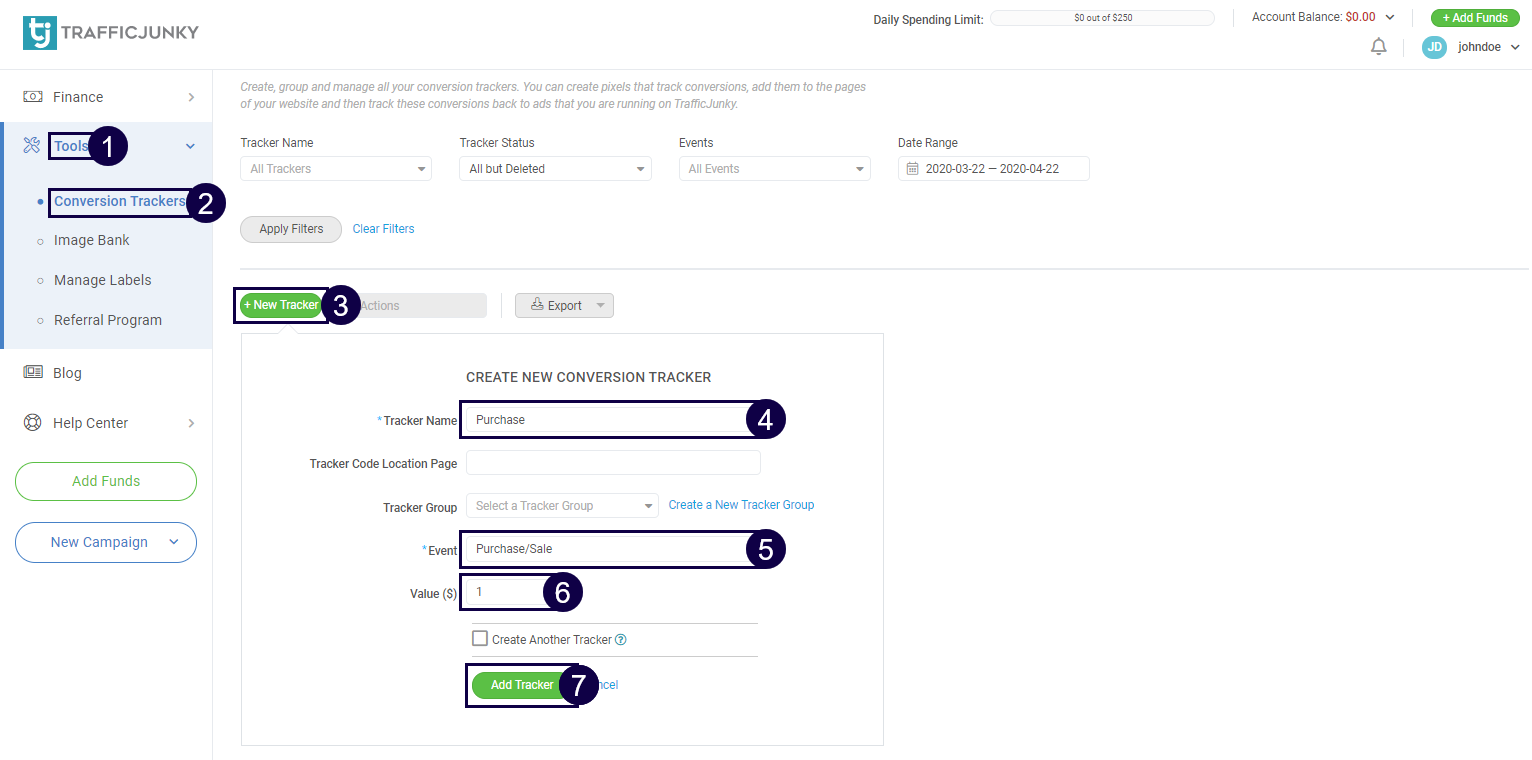Open the Date Range picker field
The image size is (1532, 760).
tap(992, 169)
